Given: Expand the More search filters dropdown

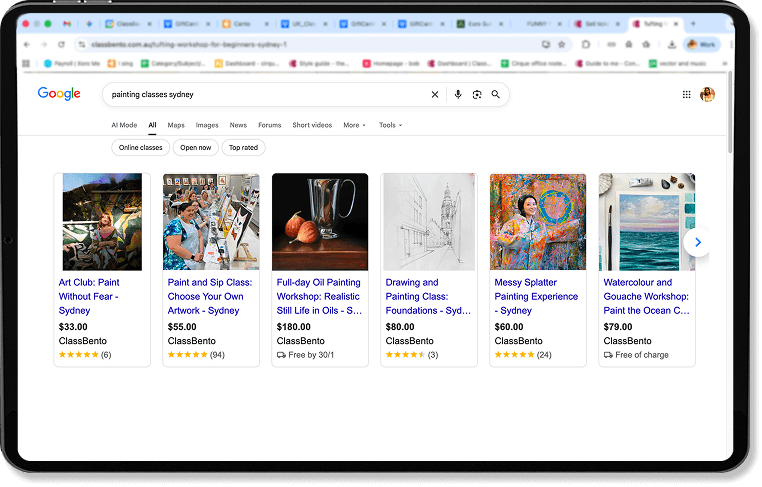Looking at the screenshot, I should pos(354,125).
